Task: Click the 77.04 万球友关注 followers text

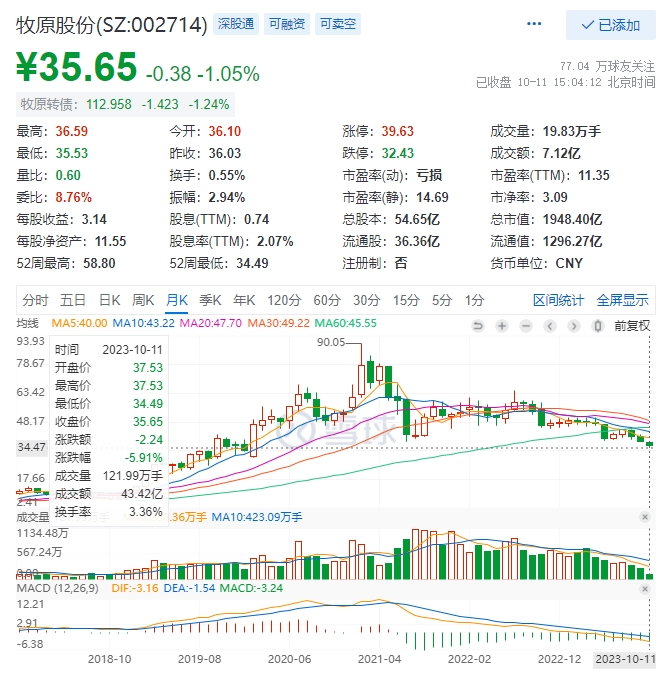Action: 607,66
